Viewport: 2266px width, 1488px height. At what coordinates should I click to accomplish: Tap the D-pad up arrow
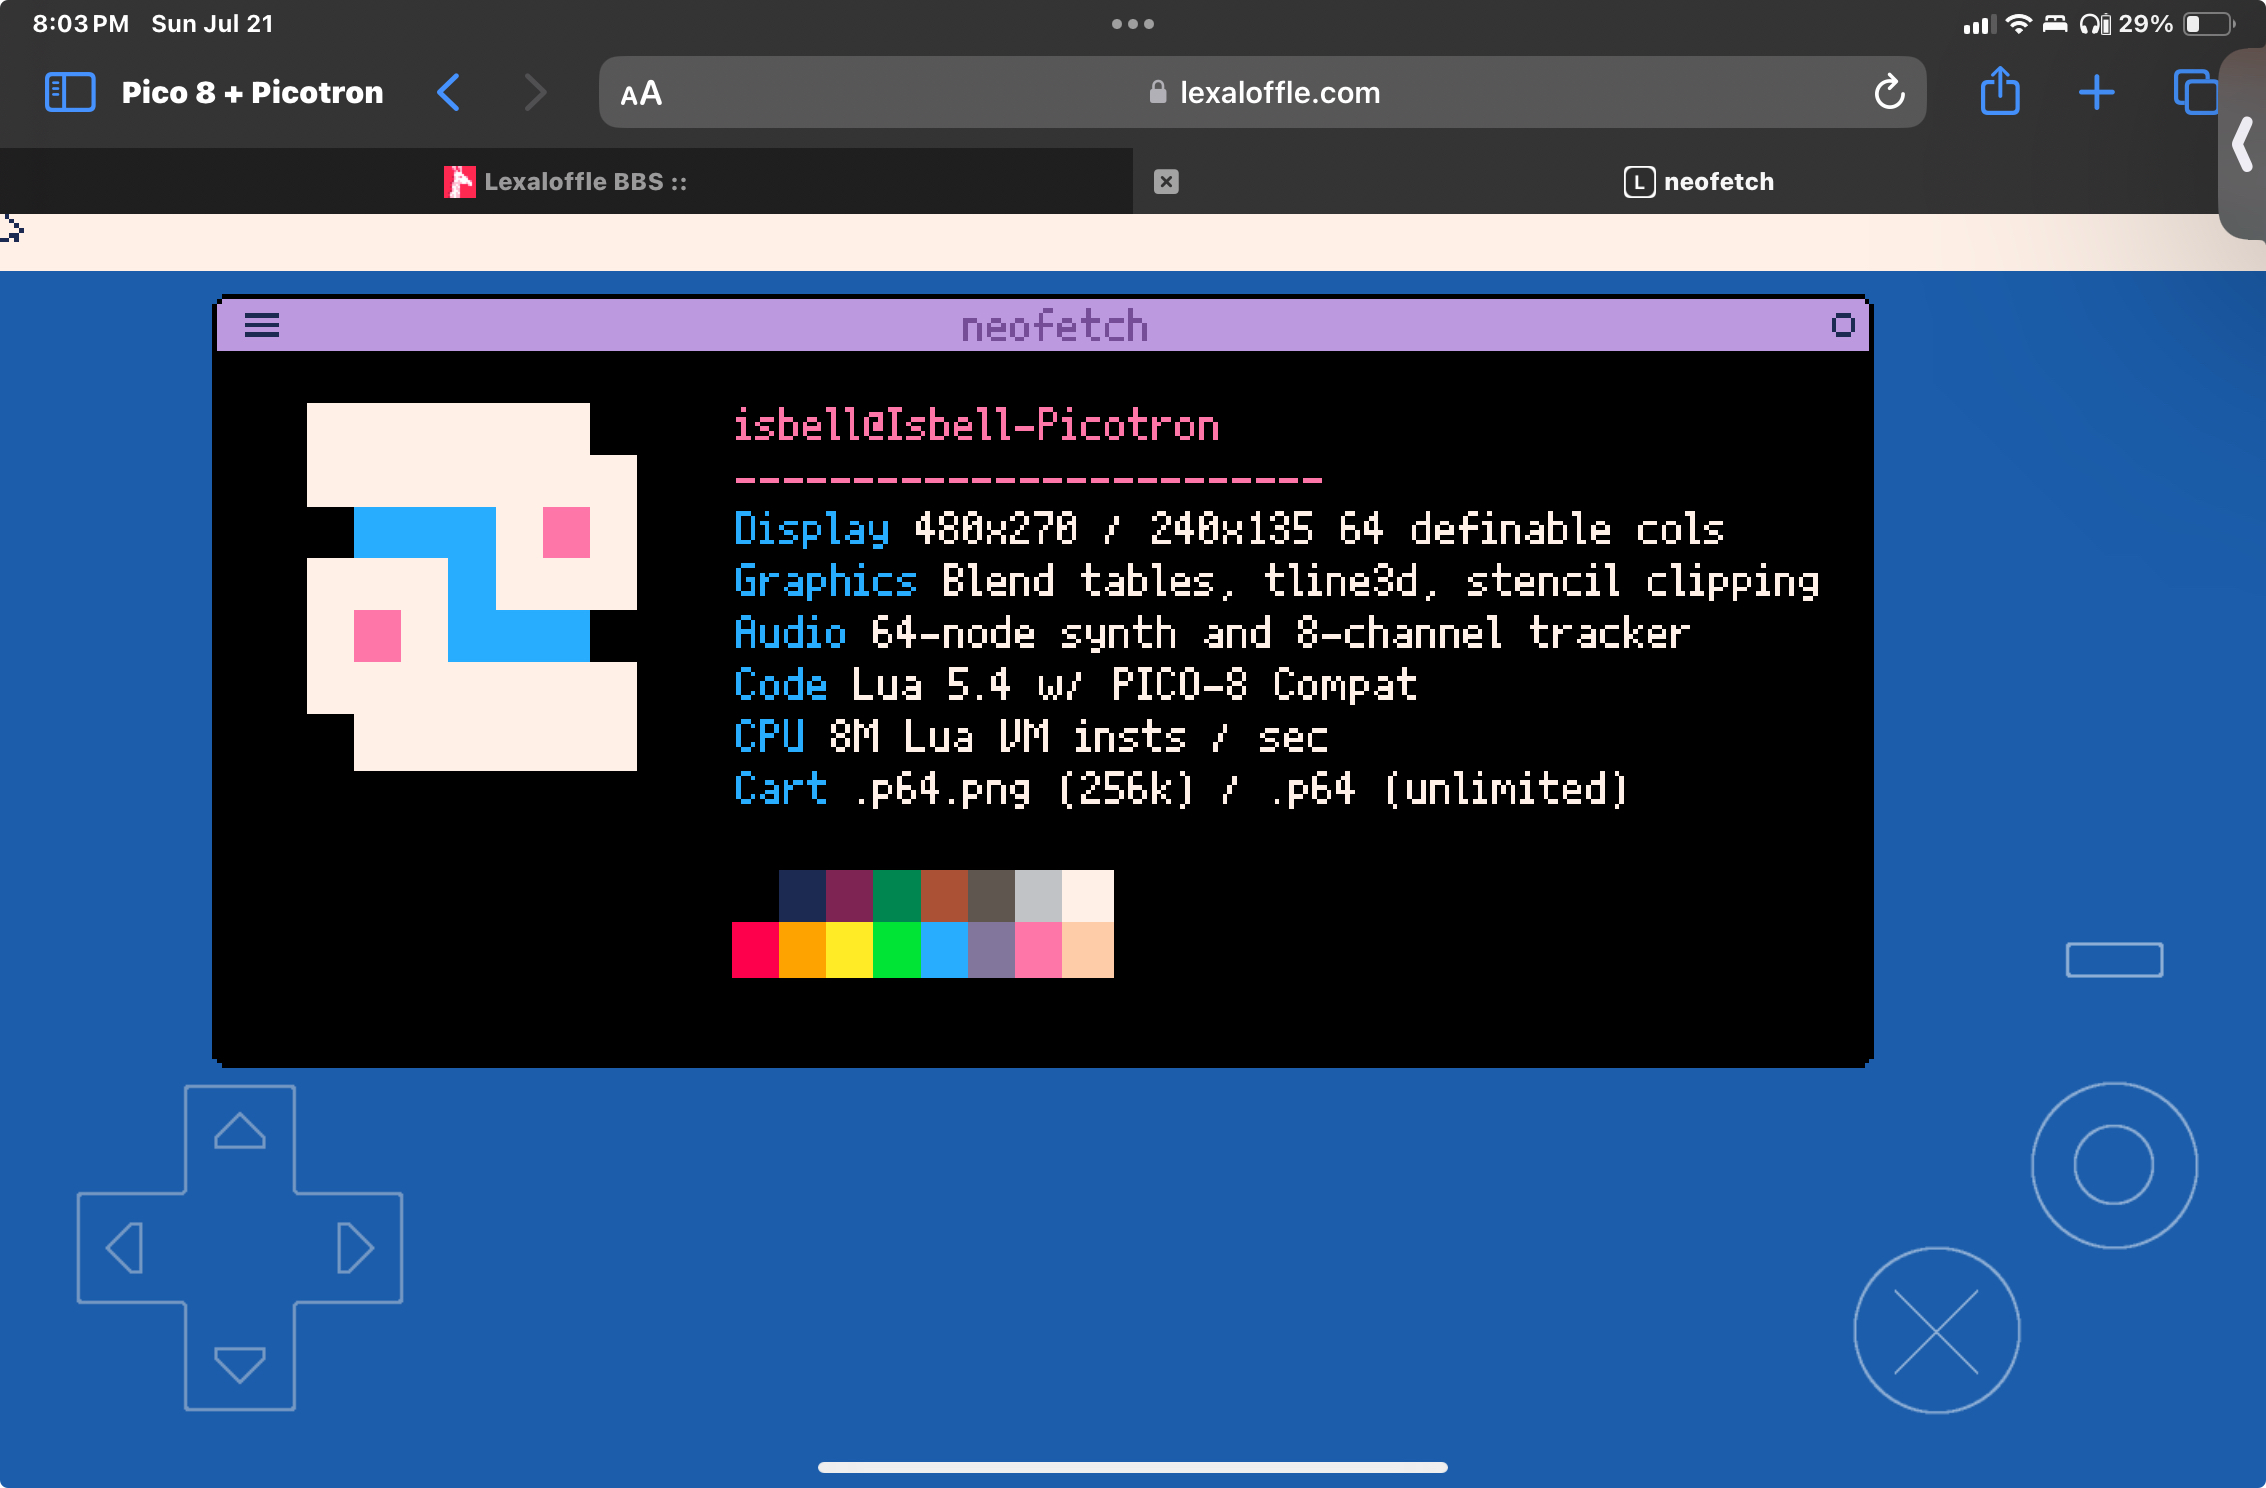(240, 1132)
